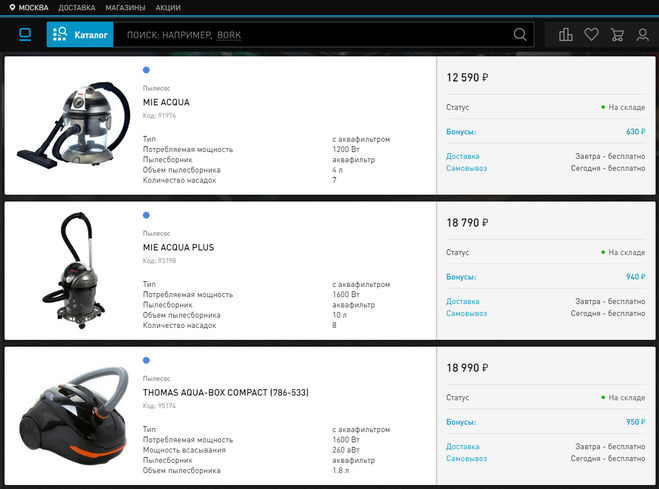Open the Каталог menu button

click(x=80, y=34)
